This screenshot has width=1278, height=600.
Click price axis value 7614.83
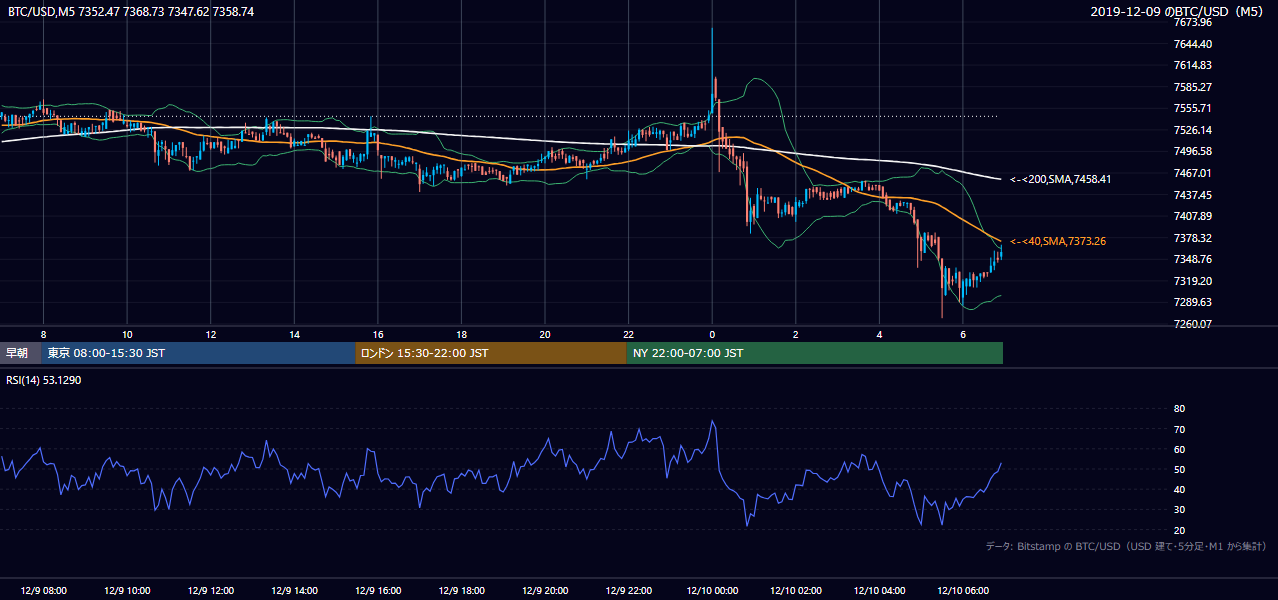[1193, 65]
